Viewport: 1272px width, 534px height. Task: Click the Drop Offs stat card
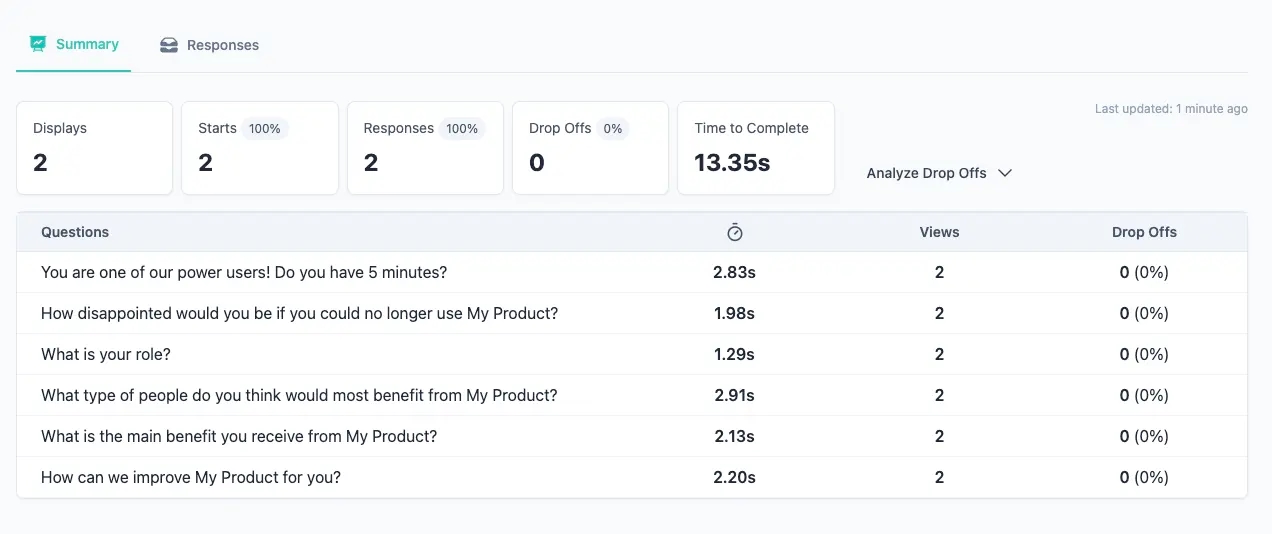coord(590,148)
